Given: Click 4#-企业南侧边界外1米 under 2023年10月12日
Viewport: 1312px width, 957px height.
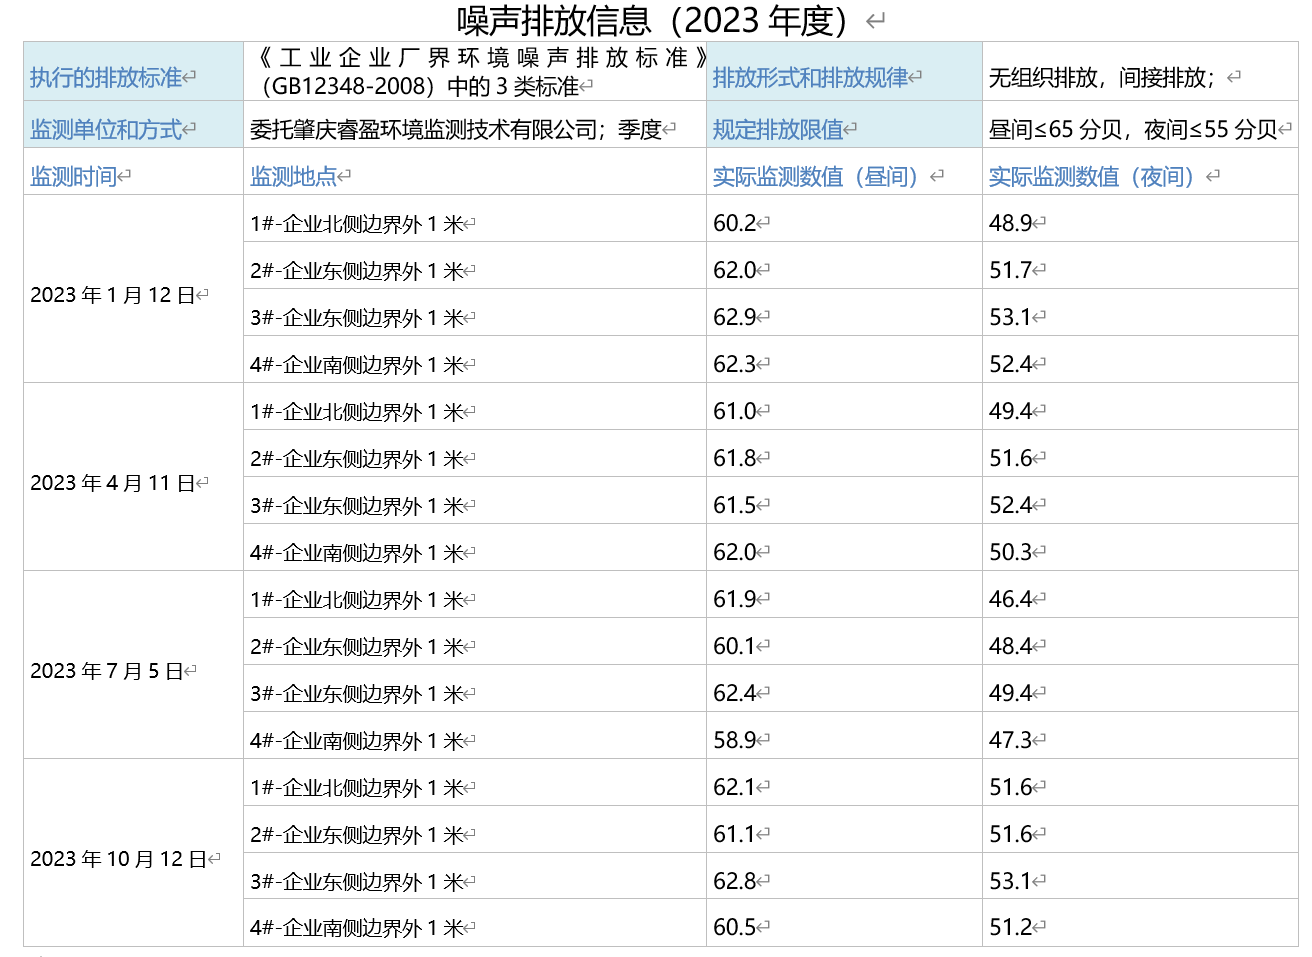Looking at the screenshot, I should point(356,929).
